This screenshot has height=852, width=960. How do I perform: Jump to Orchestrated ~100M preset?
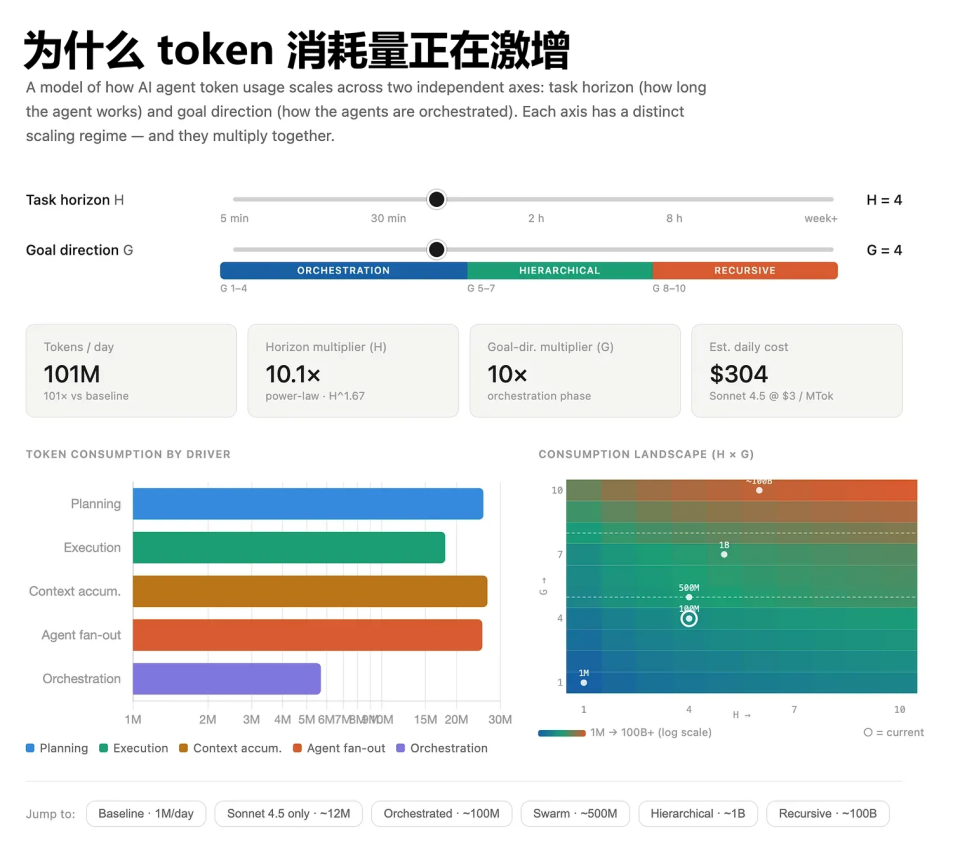pyautogui.click(x=441, y=813)
